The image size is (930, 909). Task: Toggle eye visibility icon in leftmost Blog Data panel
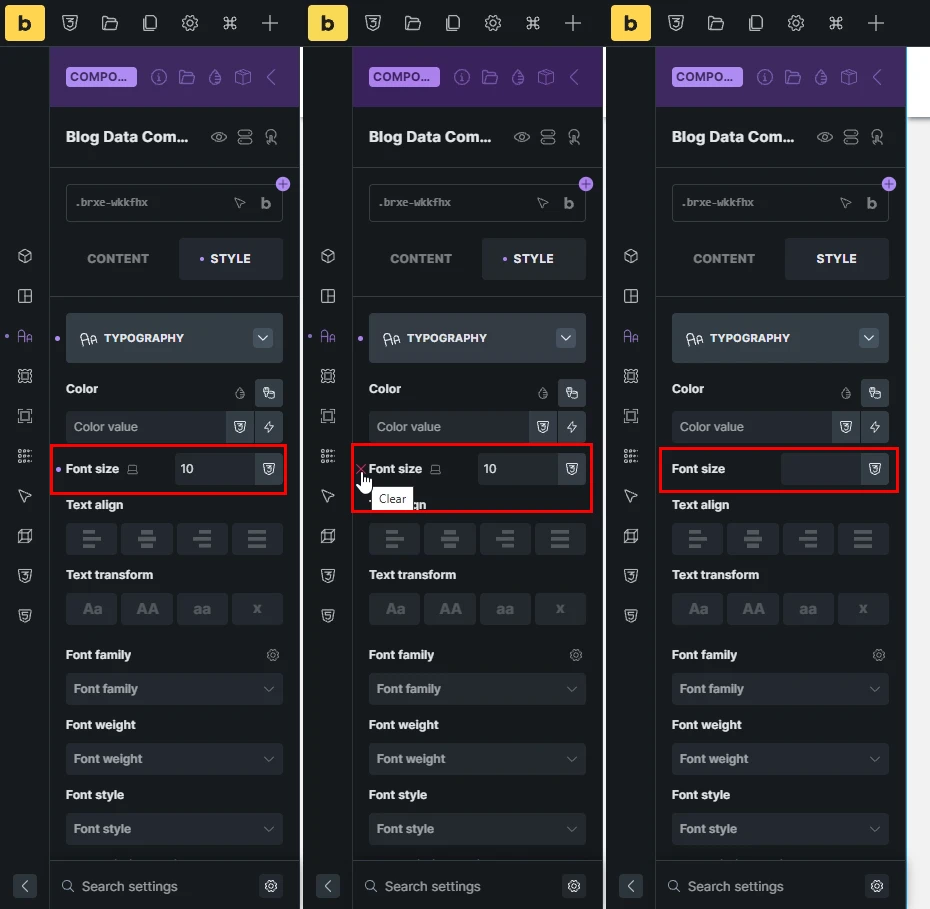[219, 137]
